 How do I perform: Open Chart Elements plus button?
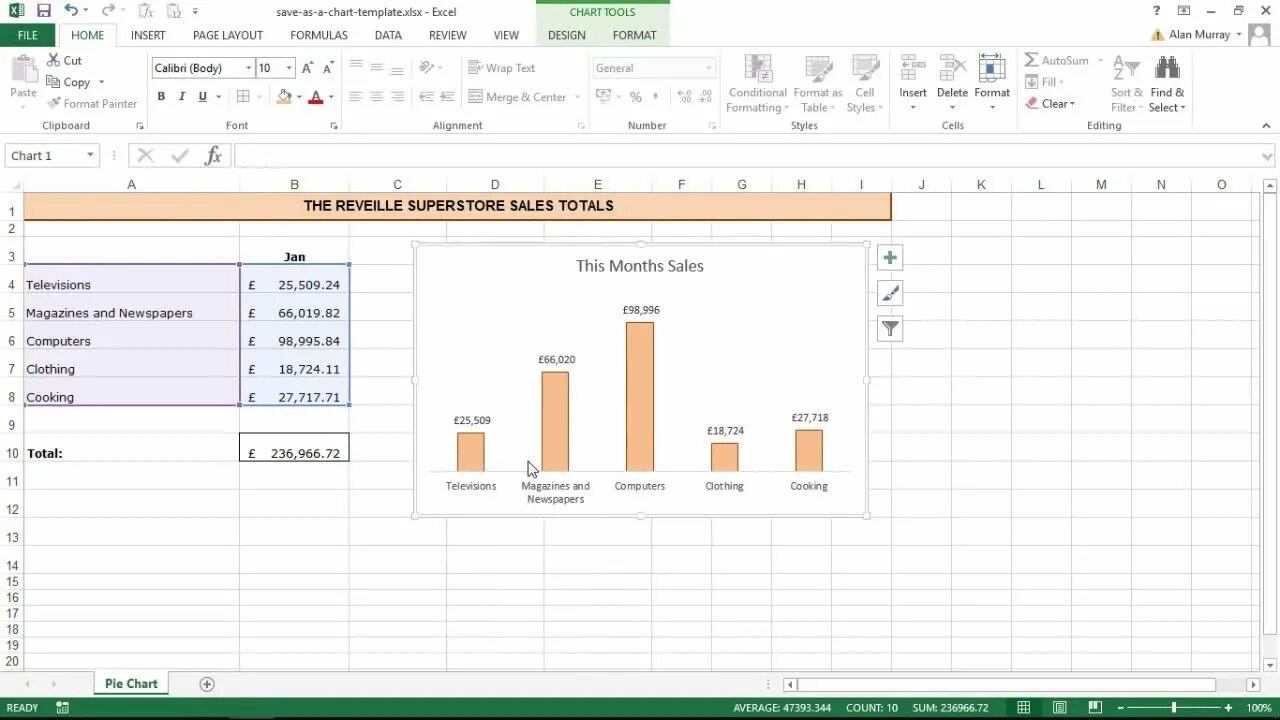[x=890, y=258]
